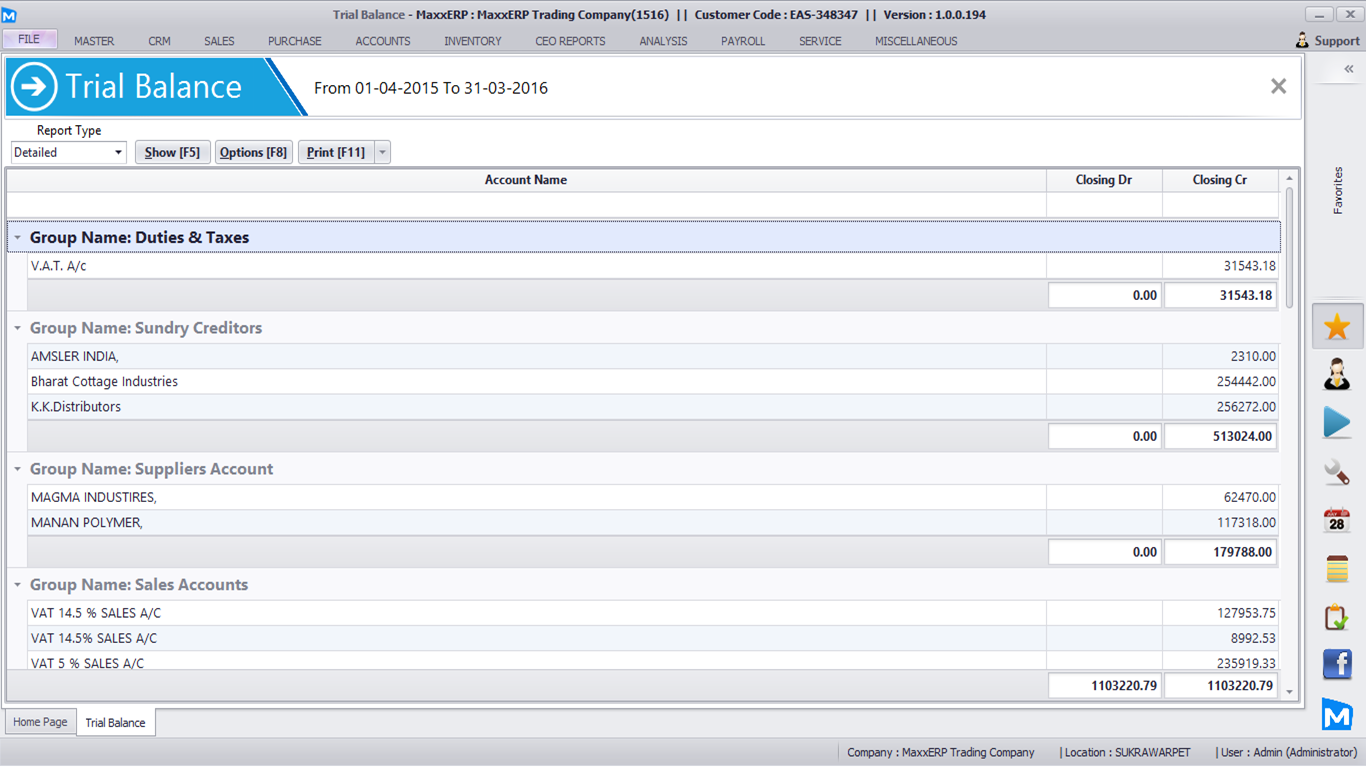1366x768 pixels.
Task: Click the Facebook icon in sidebar
Action: 1337,664
